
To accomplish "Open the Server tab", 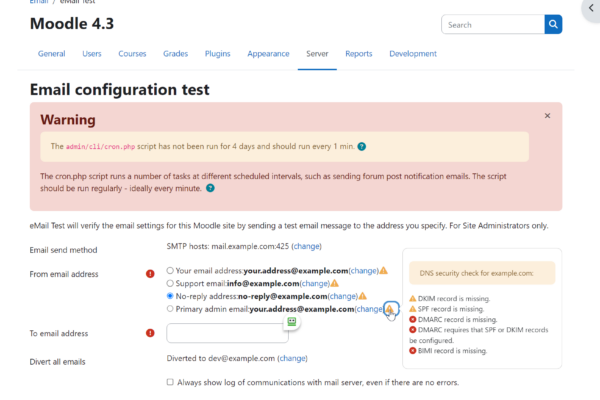I will 317,54.
